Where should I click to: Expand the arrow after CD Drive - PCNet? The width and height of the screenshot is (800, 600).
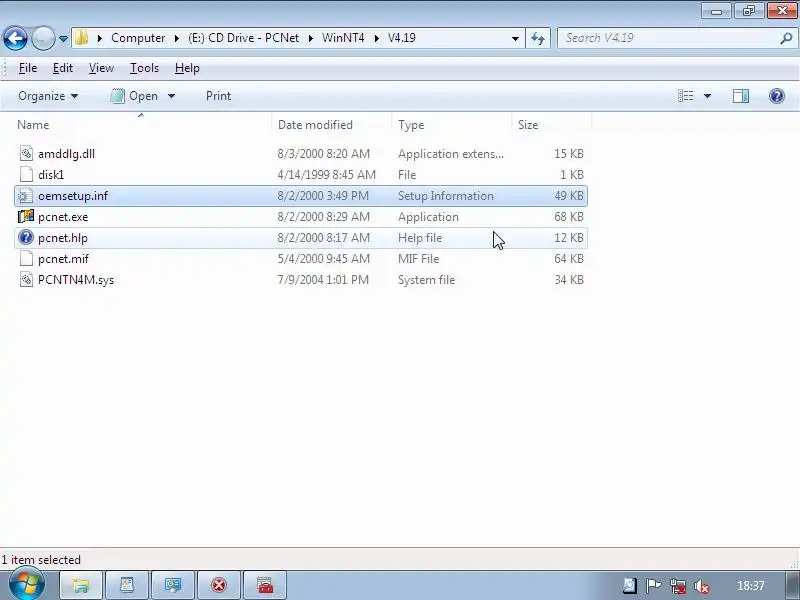click(x=311, y=38)
